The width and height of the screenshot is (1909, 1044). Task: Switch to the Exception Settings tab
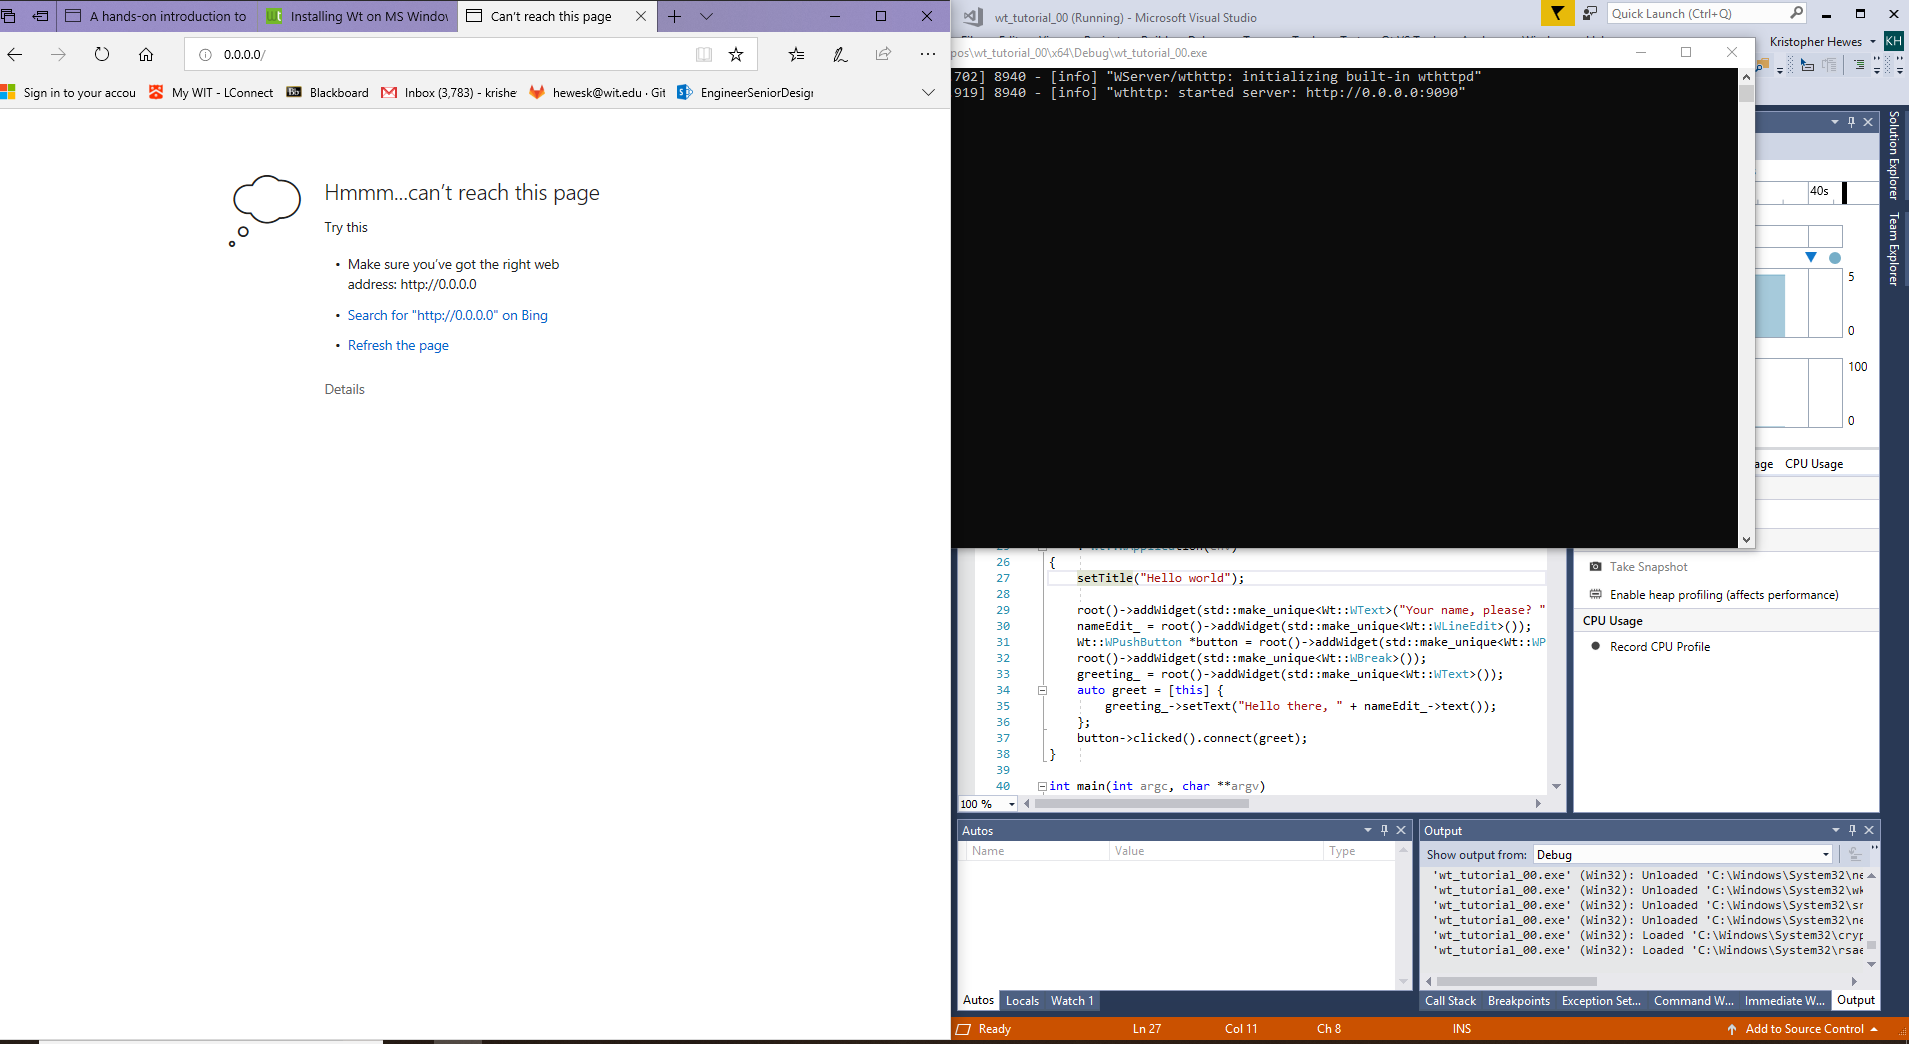pos(1600,1001)
